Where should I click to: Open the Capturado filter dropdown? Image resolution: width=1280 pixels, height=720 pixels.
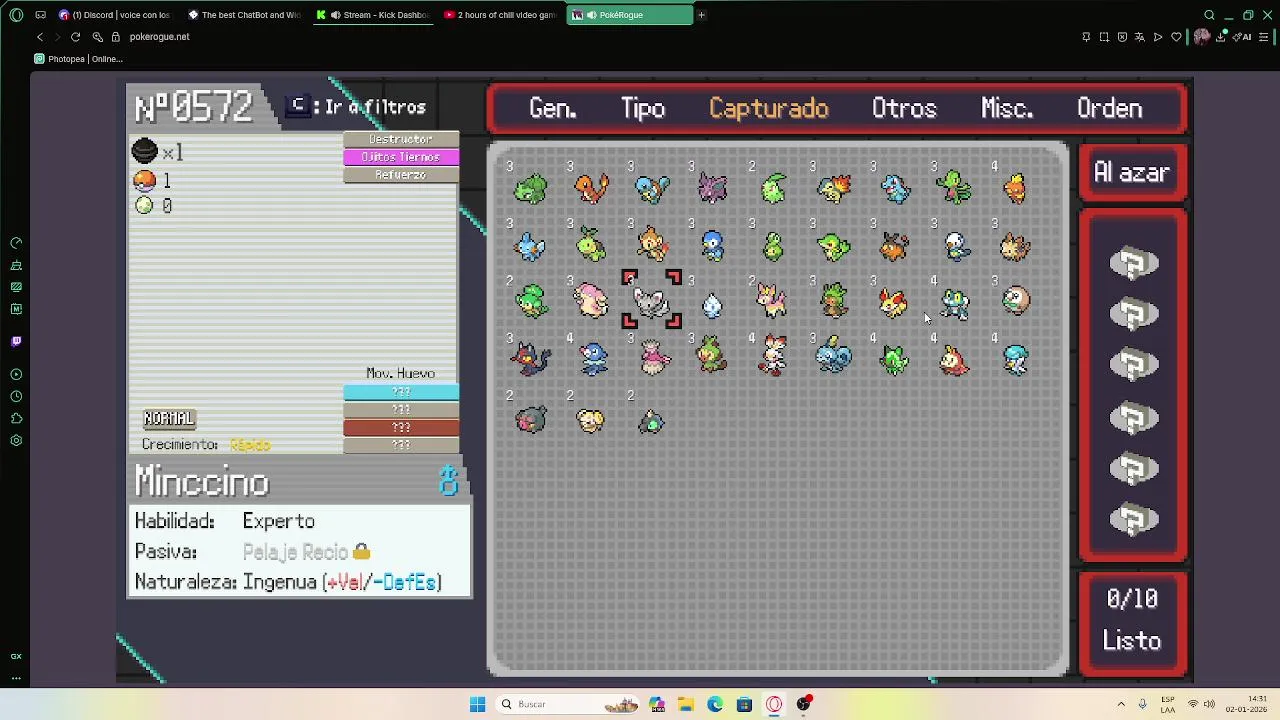click(x=769, y=108)
